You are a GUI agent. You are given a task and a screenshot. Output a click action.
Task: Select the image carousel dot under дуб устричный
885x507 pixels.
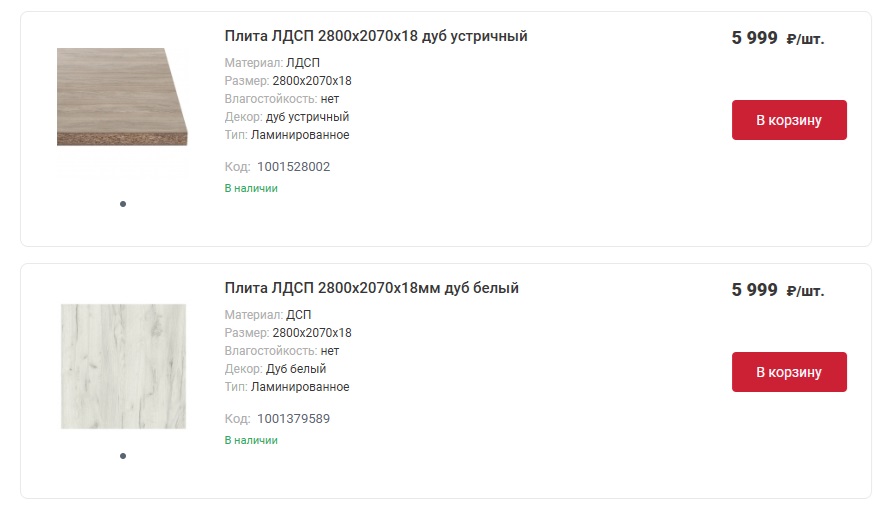pos(123,204)
